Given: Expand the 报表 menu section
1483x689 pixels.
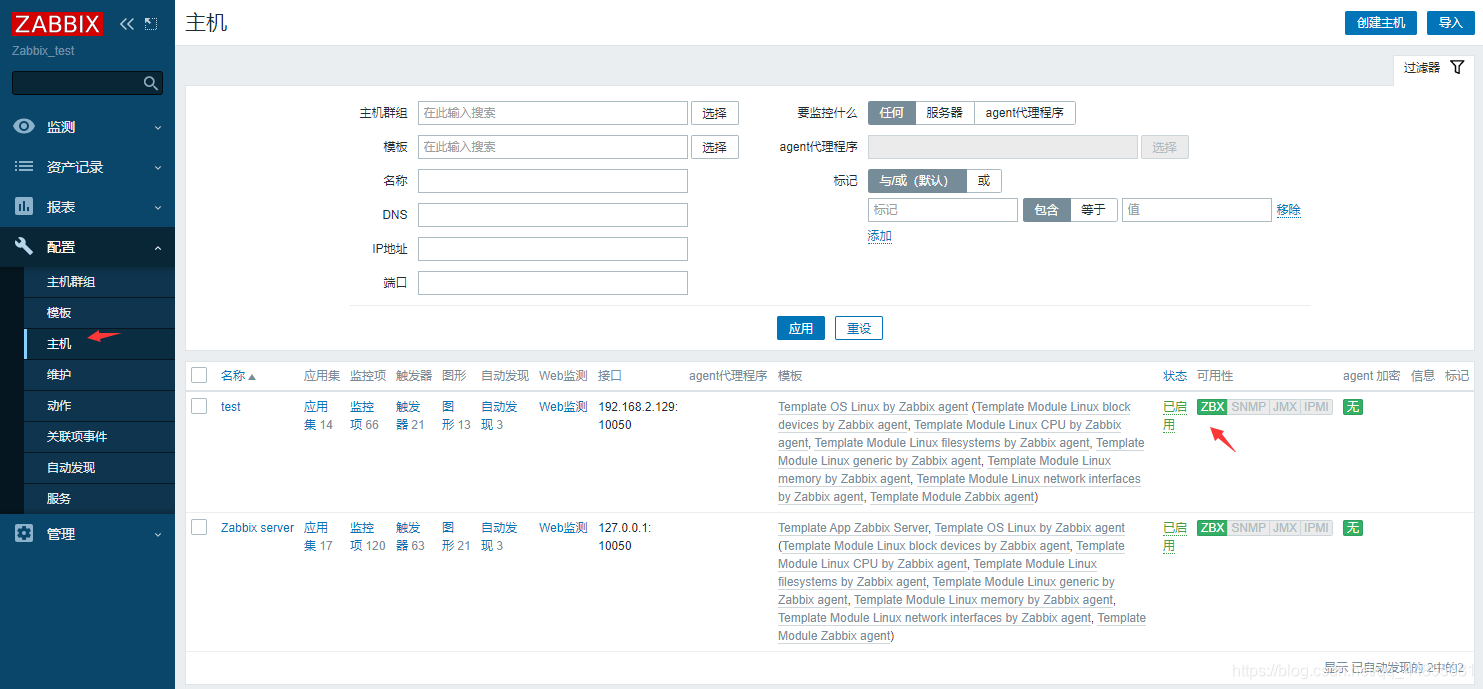Looking at the screenshot, I should [x=87, y=207].
